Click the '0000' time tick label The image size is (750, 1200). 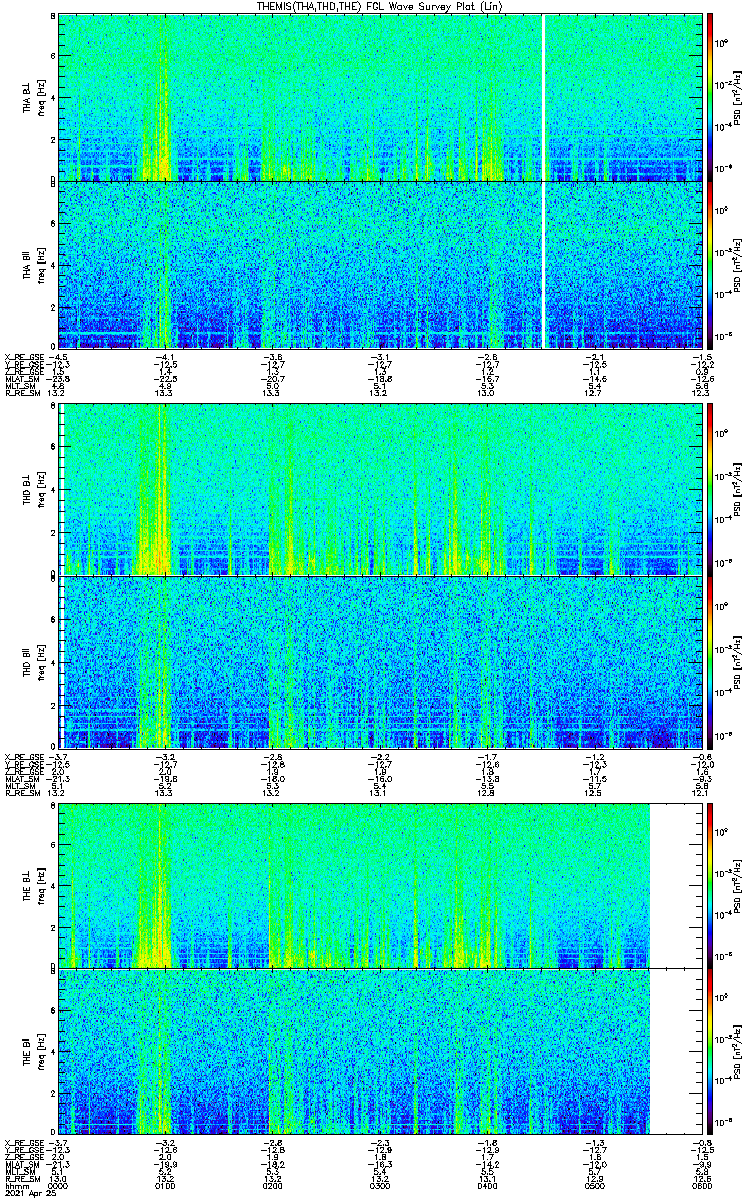click(x=59, y=1186)
